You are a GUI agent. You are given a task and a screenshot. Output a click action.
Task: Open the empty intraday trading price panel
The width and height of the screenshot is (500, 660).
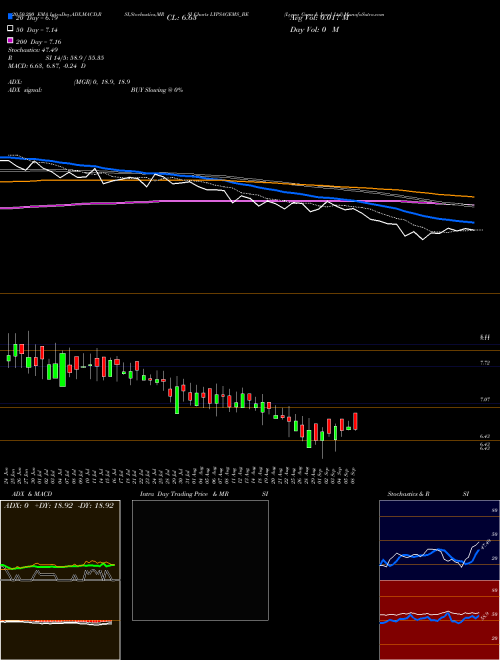coord(200,560)
